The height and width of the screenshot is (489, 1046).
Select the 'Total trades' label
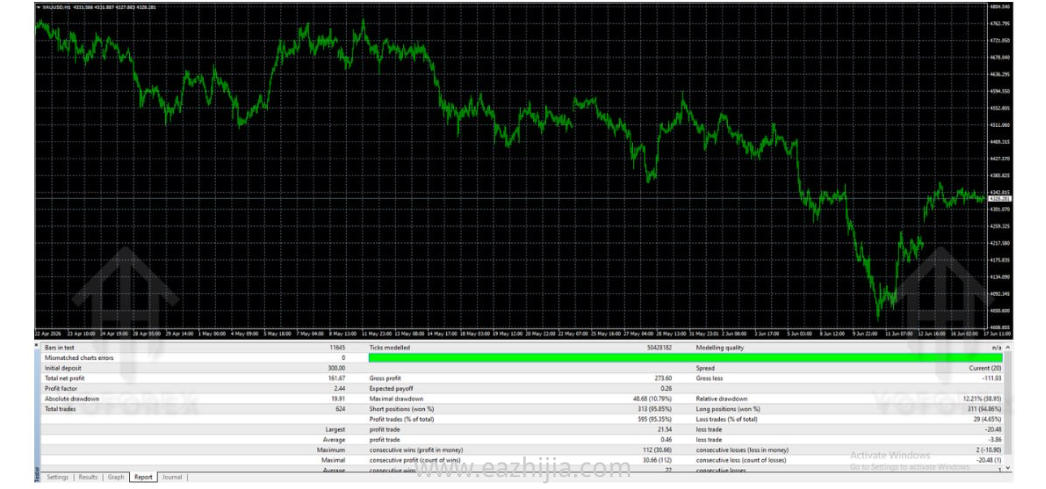58,409
